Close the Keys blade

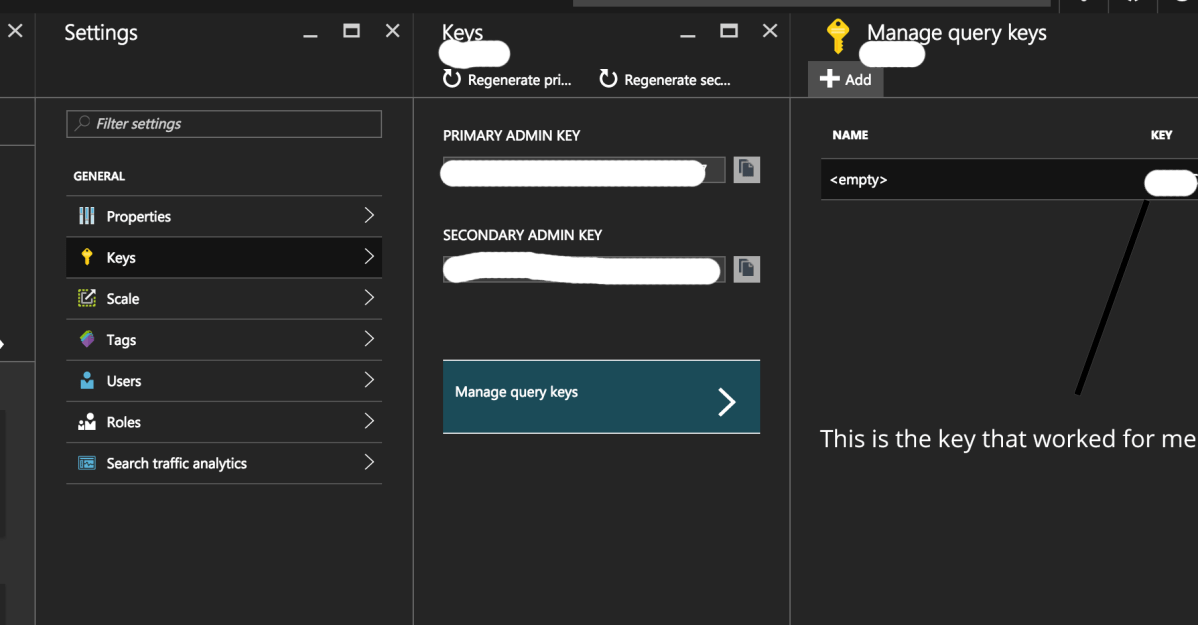(x=770, y=31)
